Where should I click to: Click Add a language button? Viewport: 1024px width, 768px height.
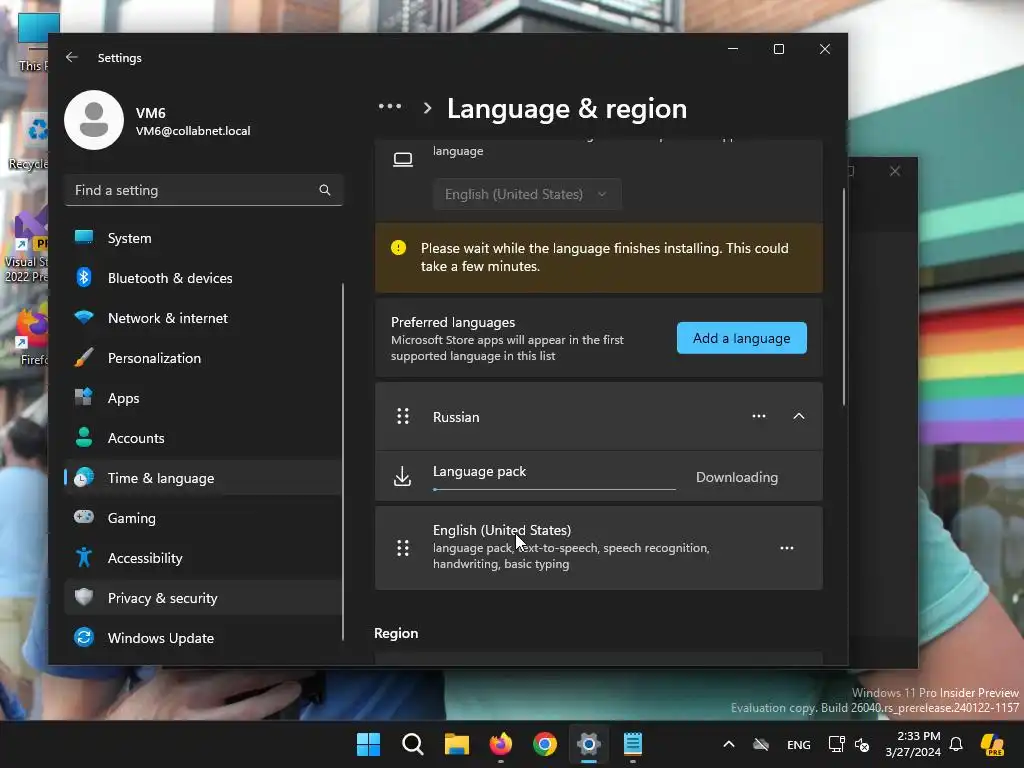741,338
